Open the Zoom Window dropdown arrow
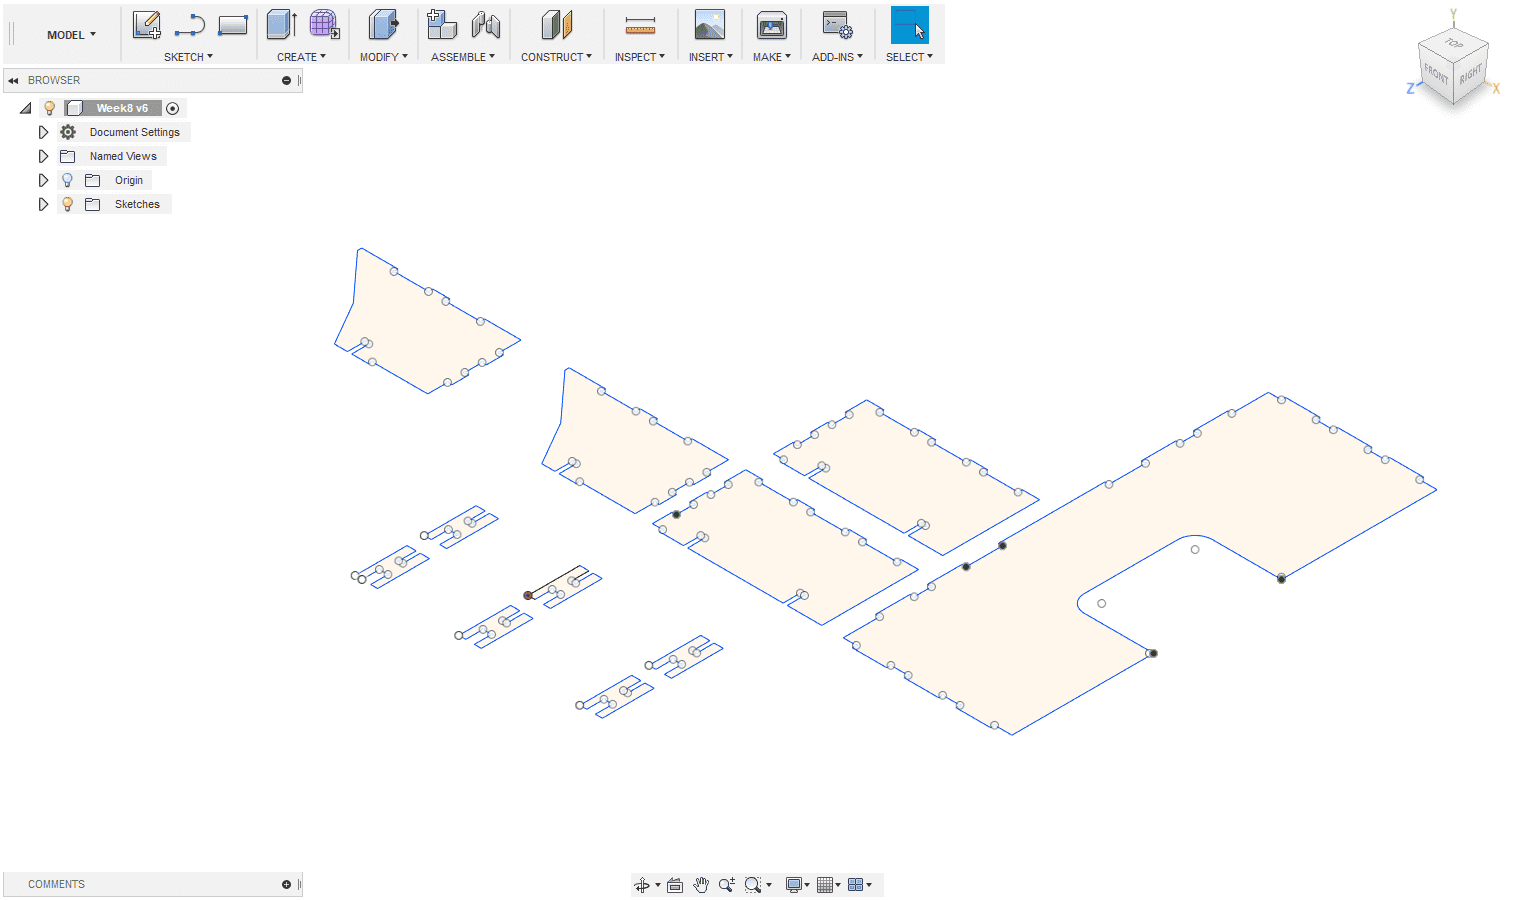Viewport: 1515px width, 900px height. 769,885
